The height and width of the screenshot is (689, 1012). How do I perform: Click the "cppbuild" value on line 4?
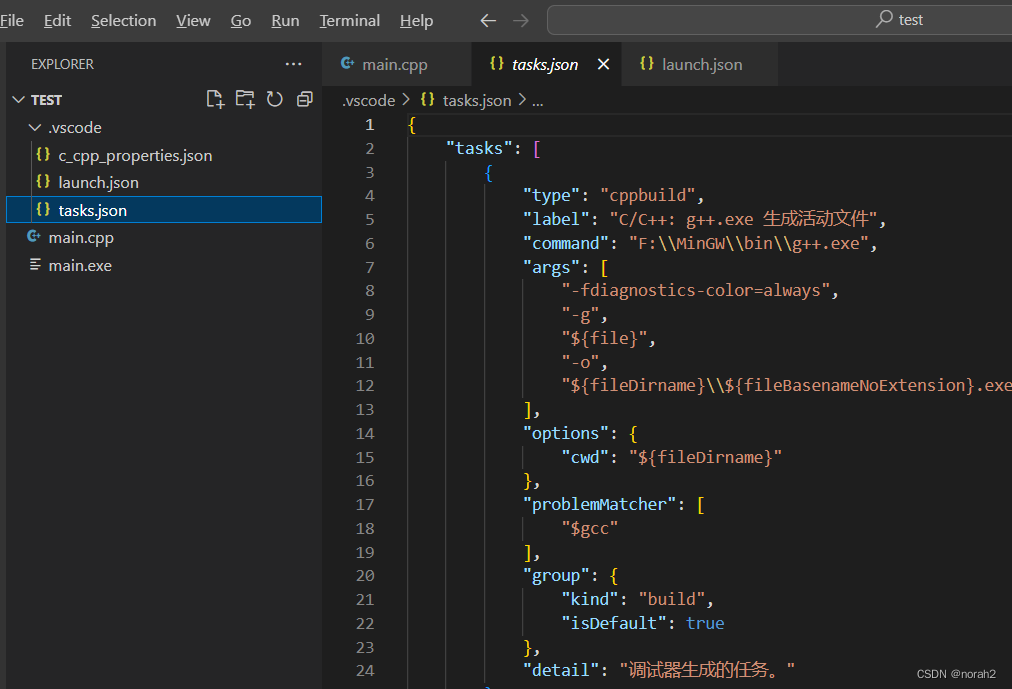[648, 195]
